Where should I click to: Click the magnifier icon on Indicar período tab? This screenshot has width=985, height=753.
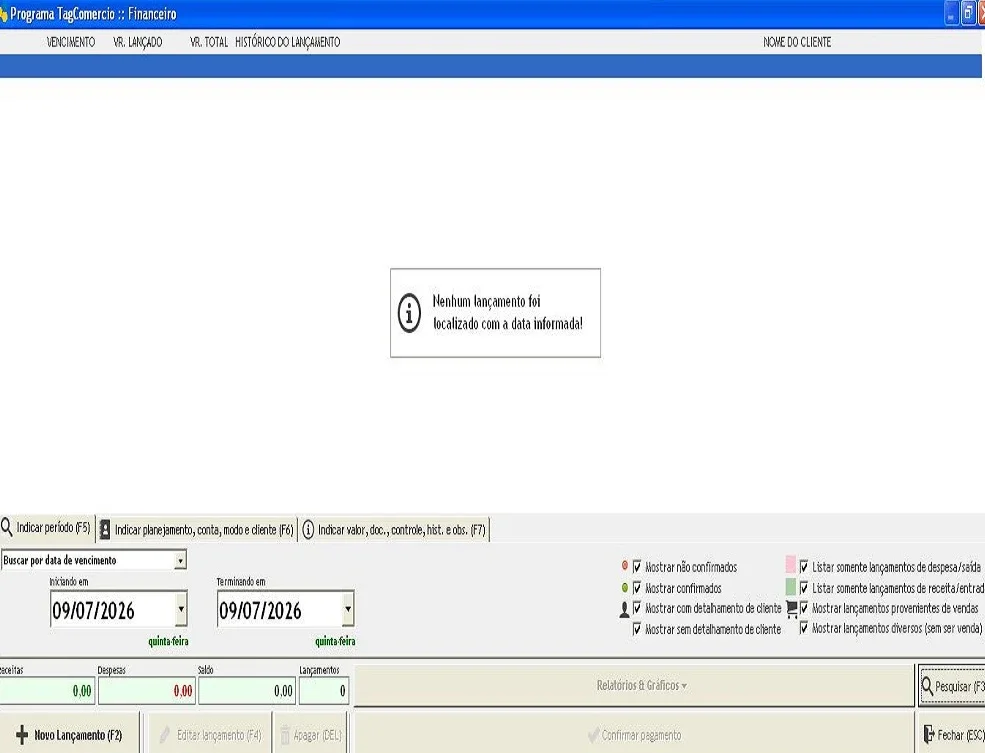[6, 527]
